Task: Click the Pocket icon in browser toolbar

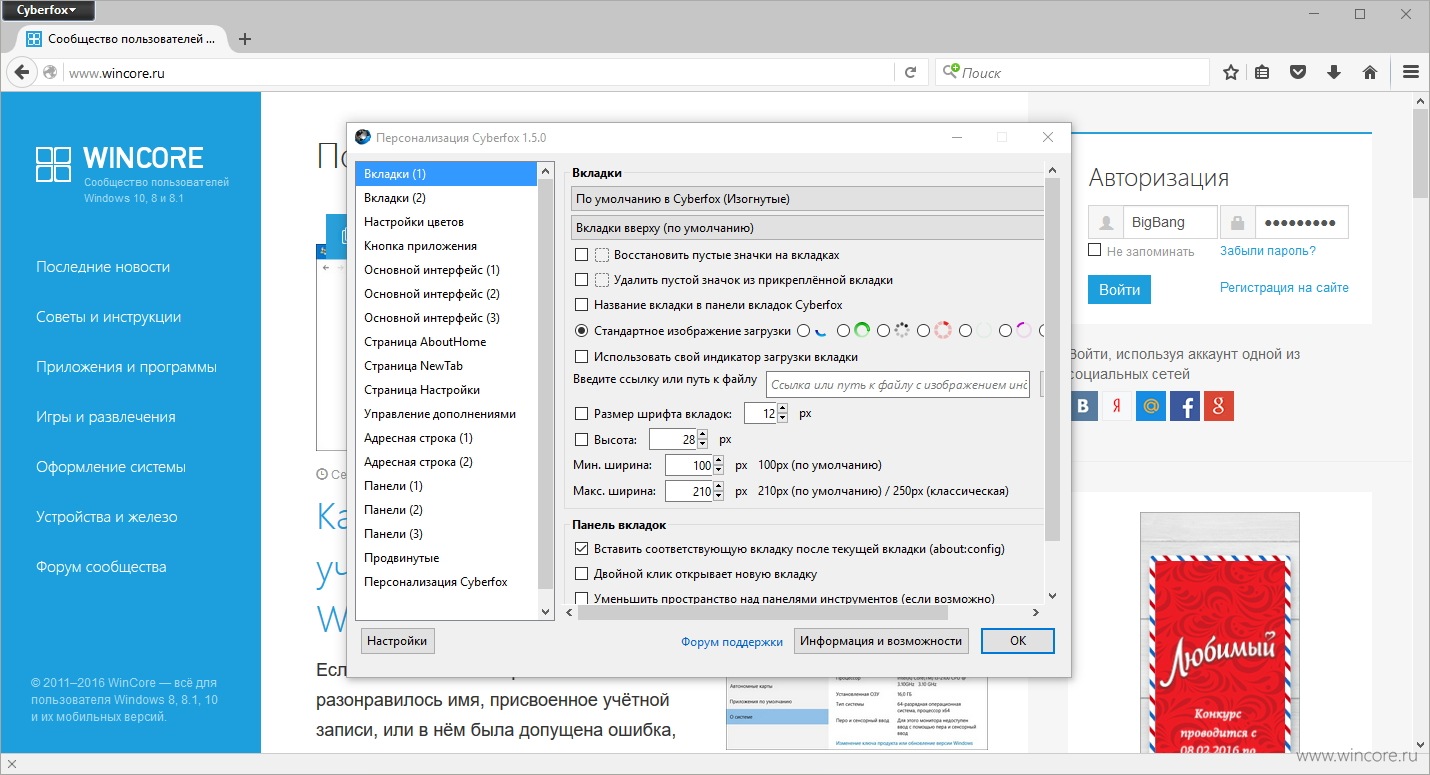Action: [1297, 72]
